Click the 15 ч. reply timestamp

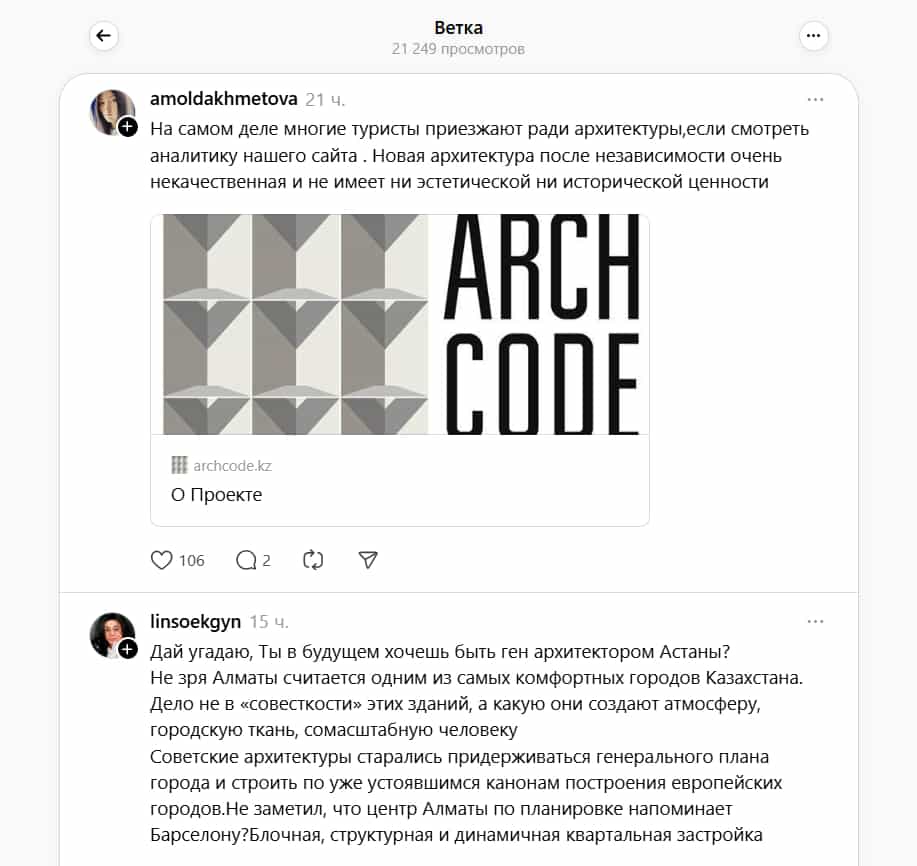pos(269,622)
